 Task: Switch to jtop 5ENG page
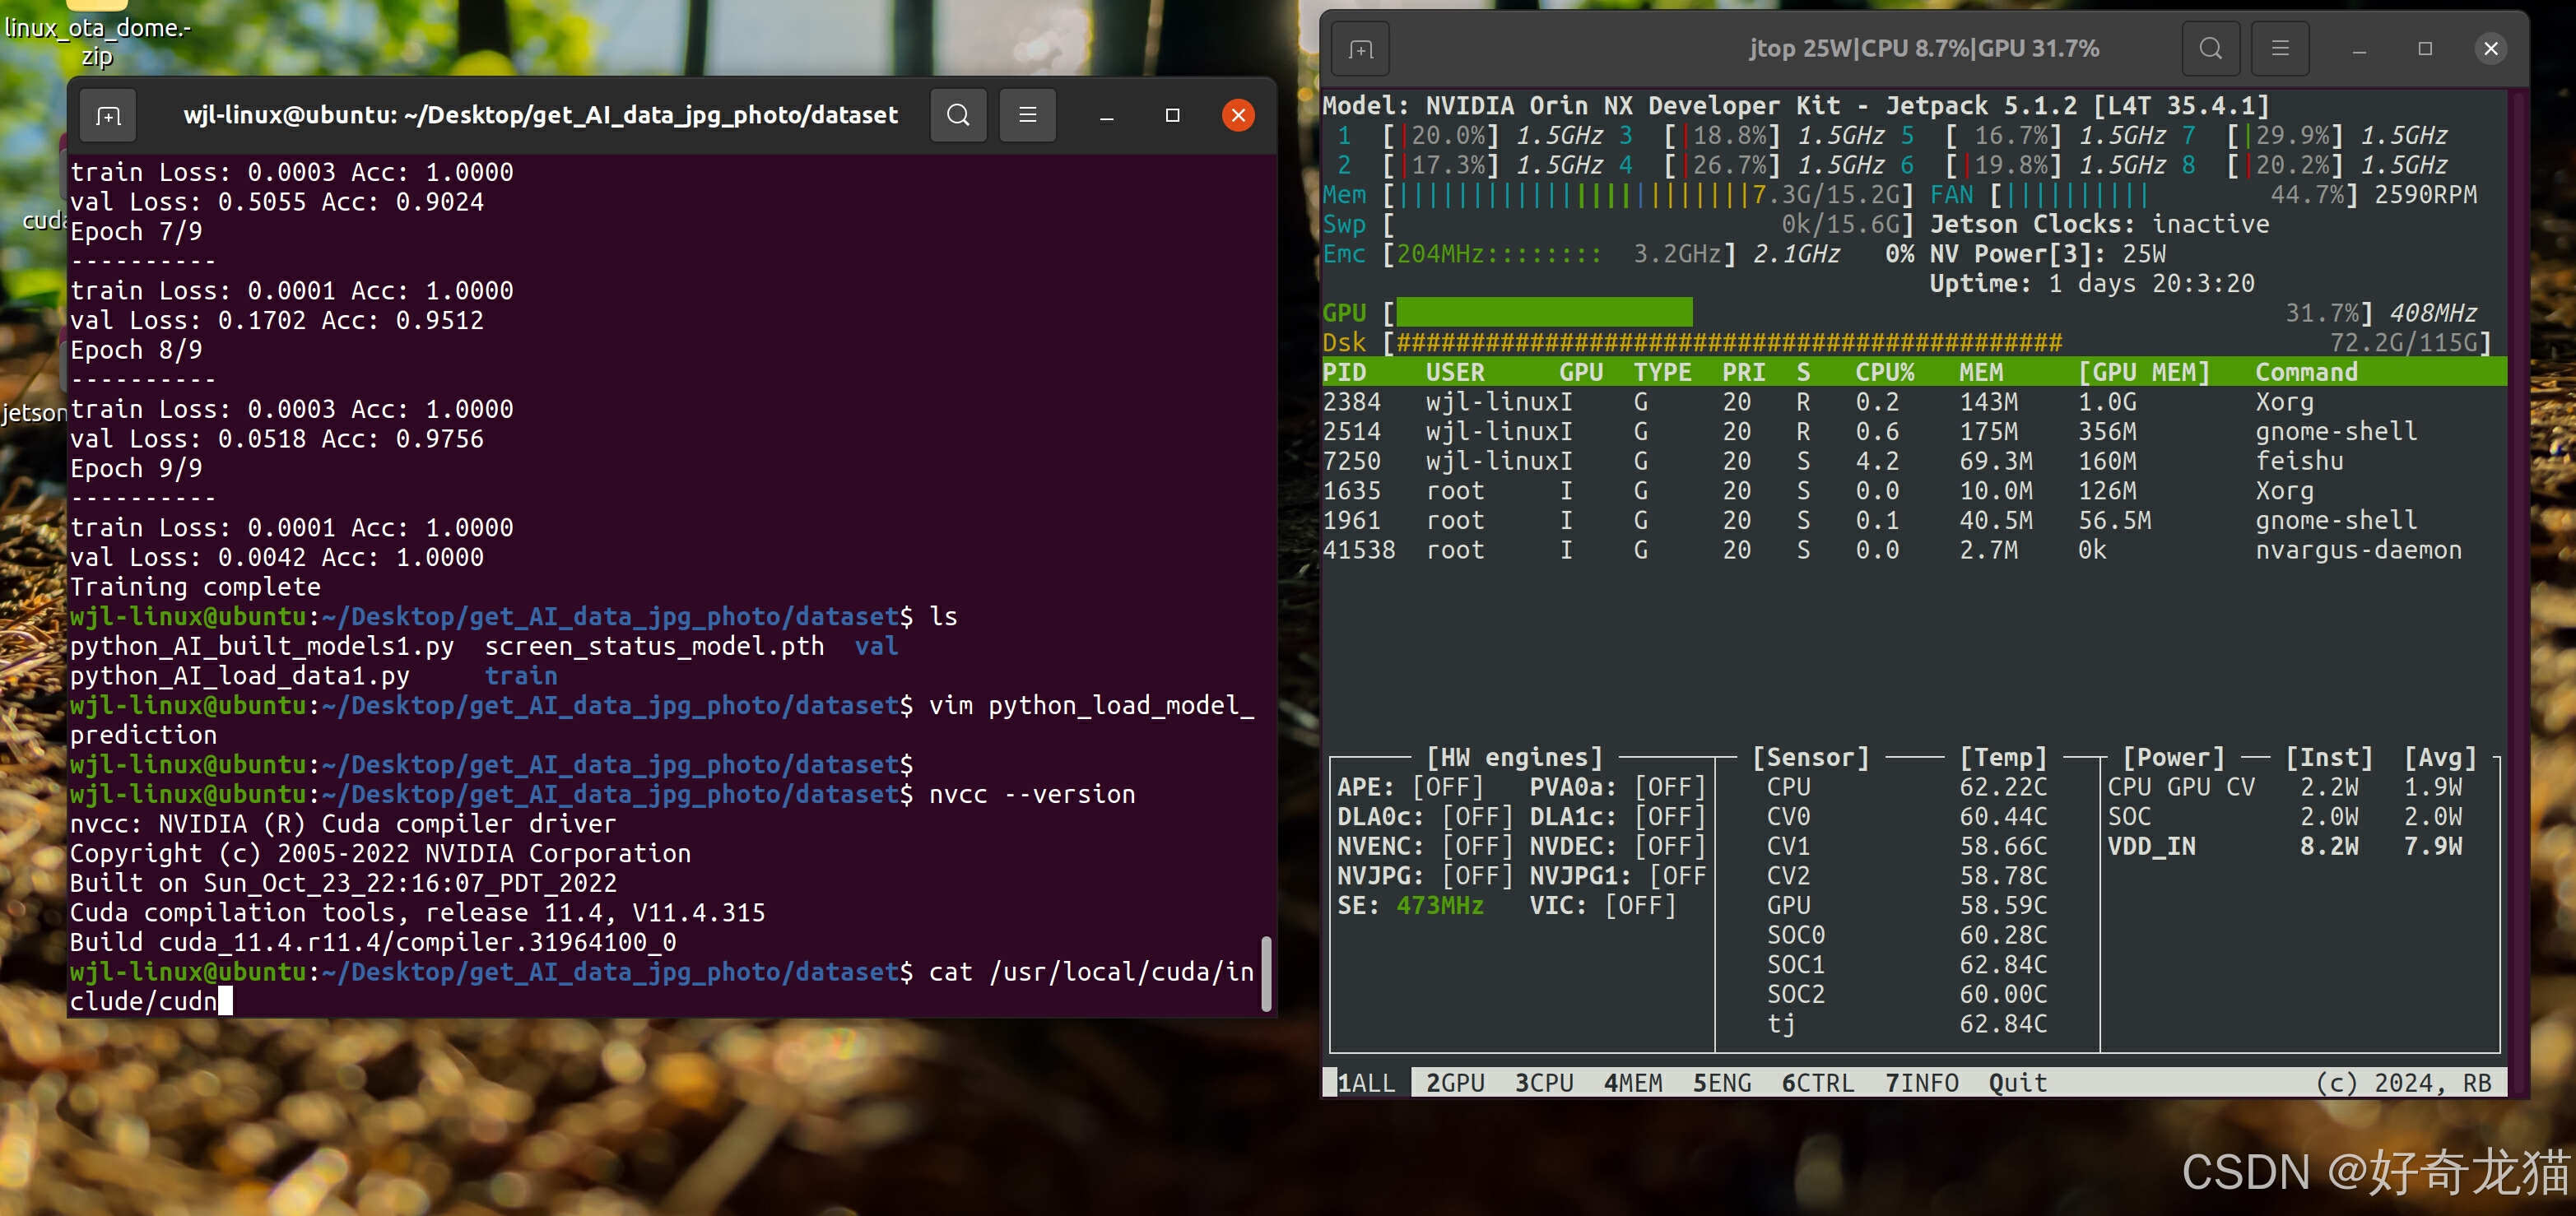[x=1722, y=1083]
